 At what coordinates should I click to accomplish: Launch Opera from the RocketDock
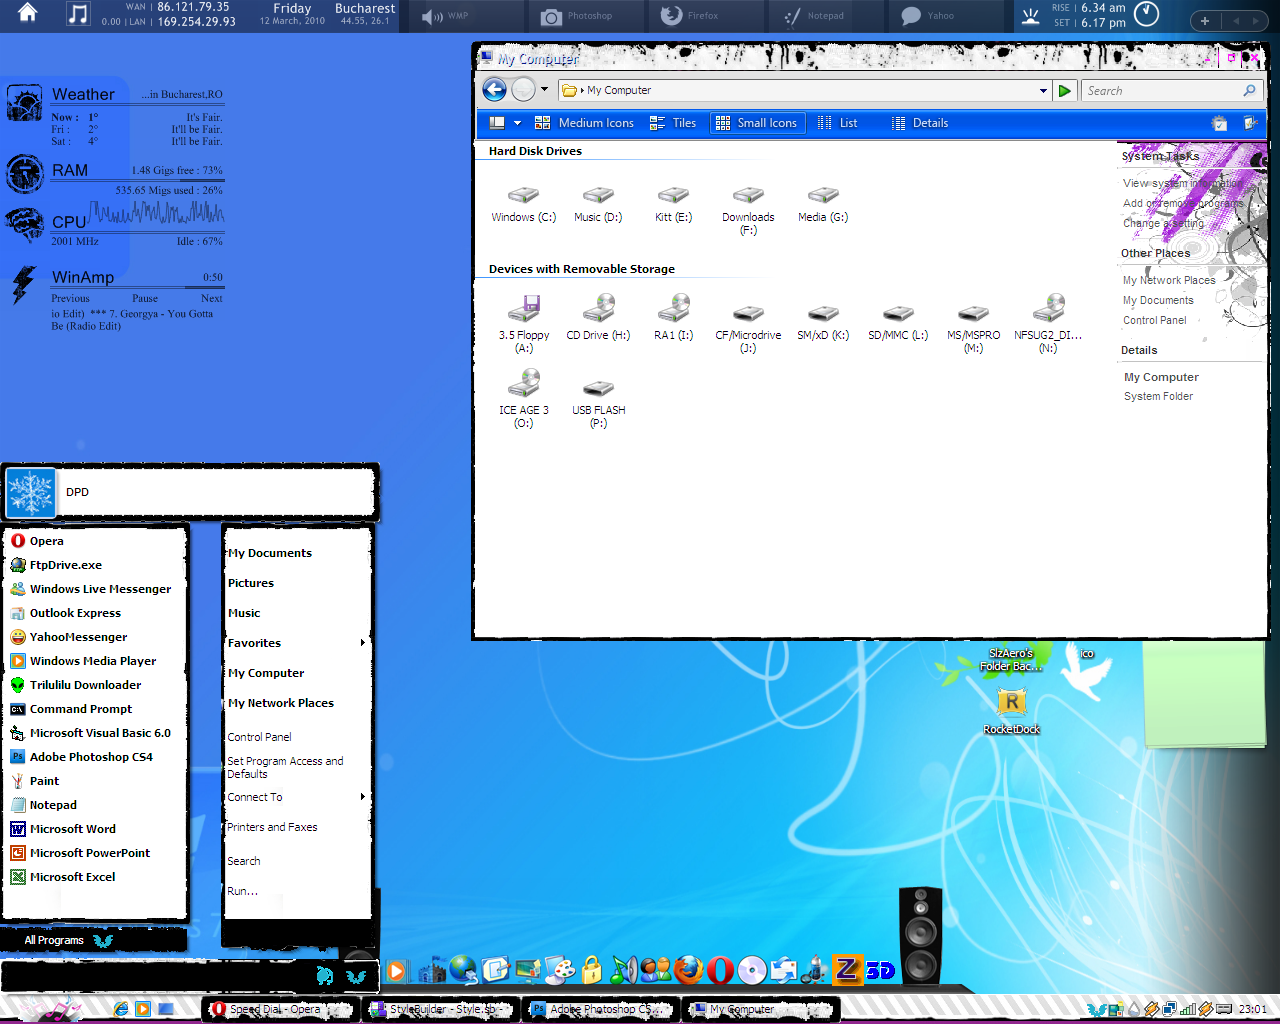[720, 969]
